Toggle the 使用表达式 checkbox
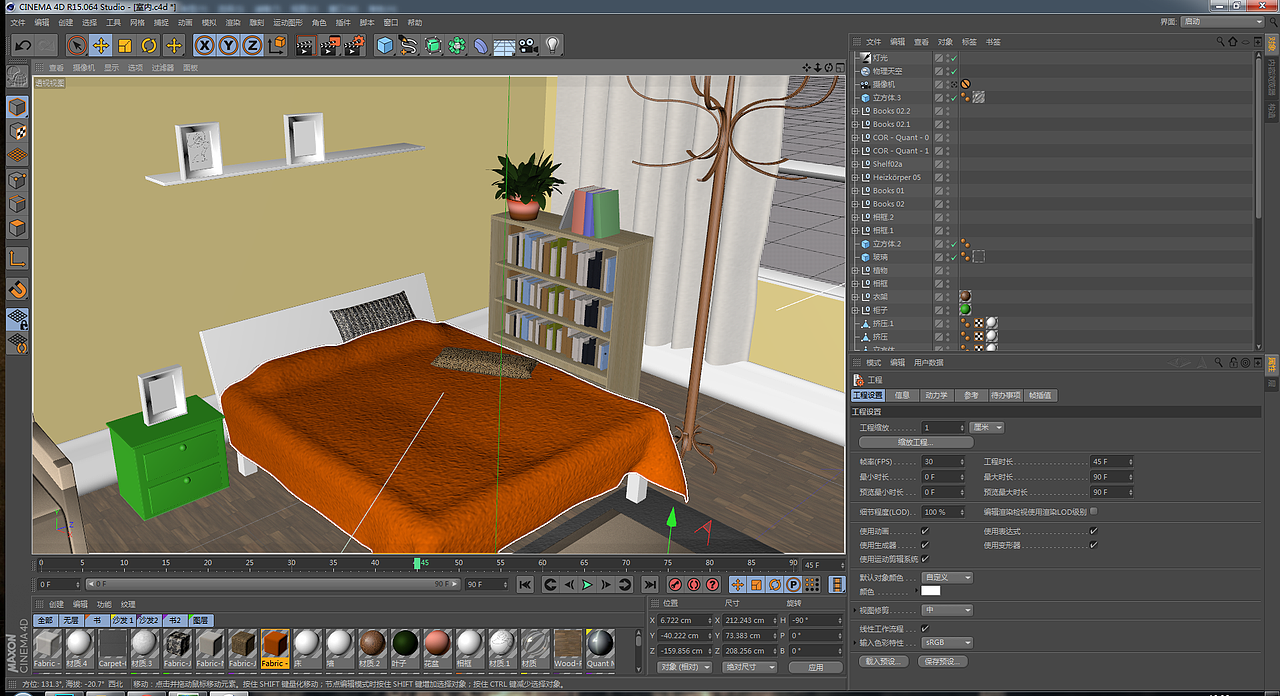Viewport: 1280px width, 696px height. click(1093, 531)
